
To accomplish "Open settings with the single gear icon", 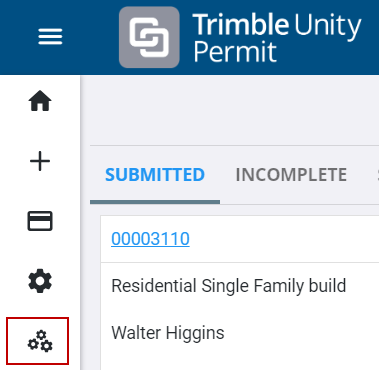I will 40,281.
